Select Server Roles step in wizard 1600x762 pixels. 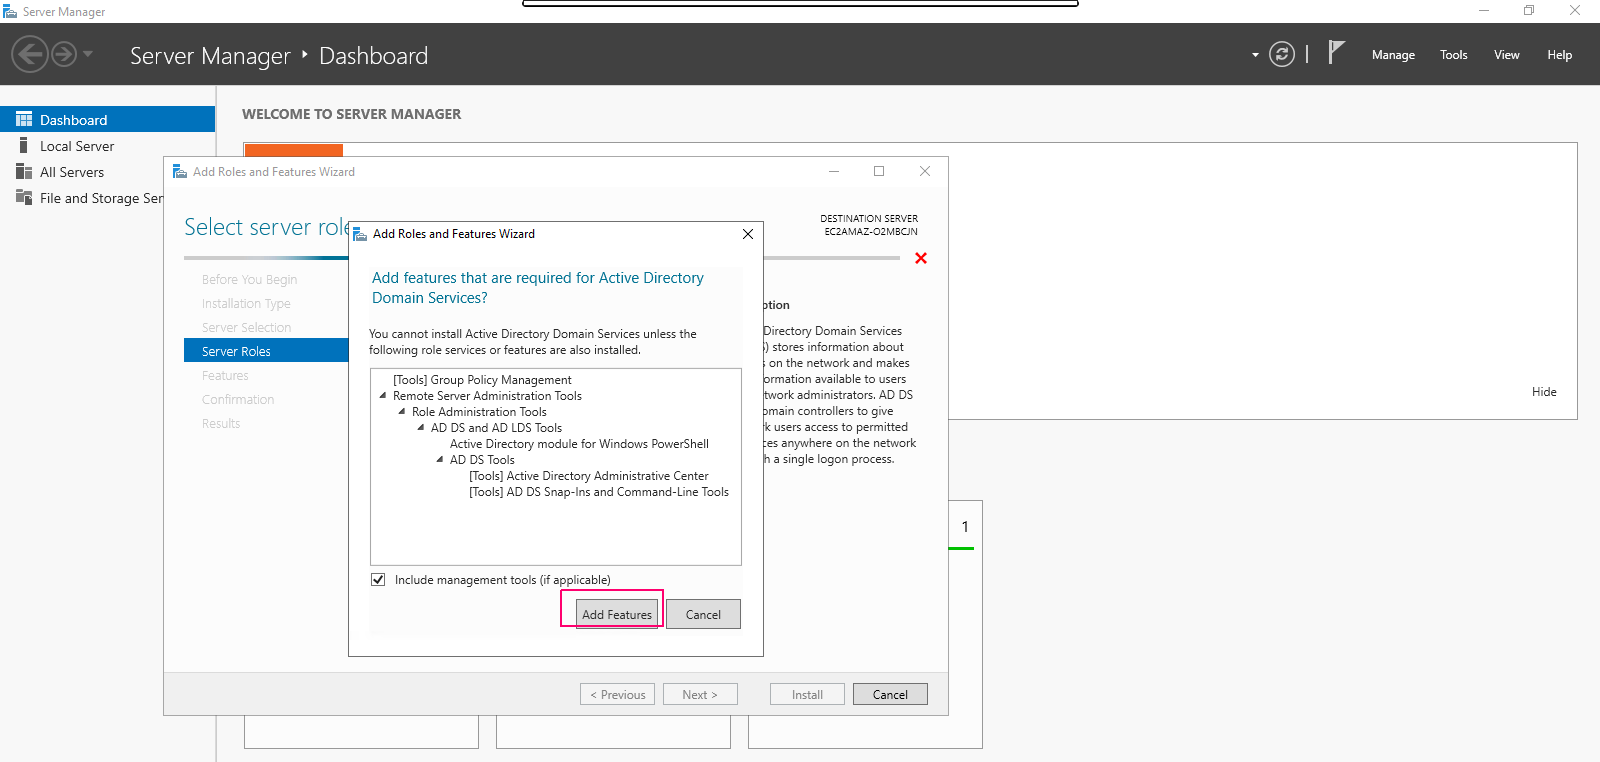[x=266, y=351]
